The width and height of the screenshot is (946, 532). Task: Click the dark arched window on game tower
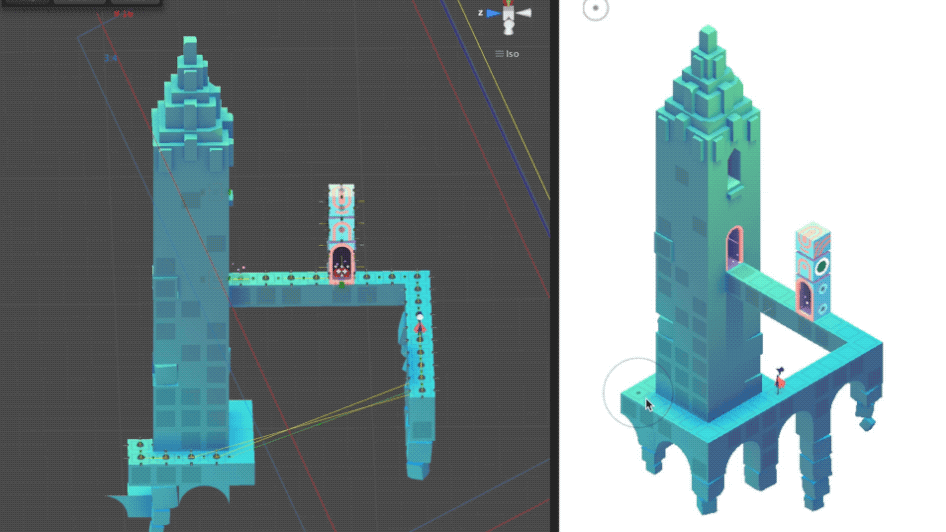point(735,170)
